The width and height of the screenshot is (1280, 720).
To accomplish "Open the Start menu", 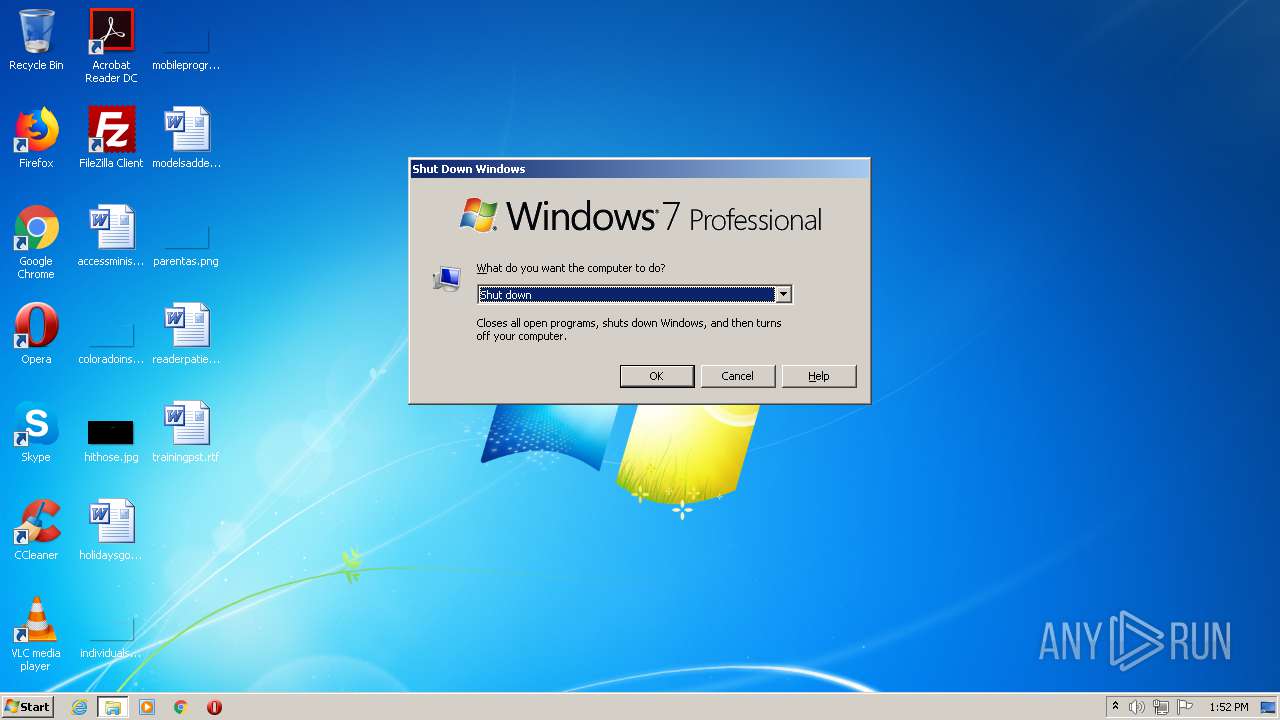I will pos(28,707).
